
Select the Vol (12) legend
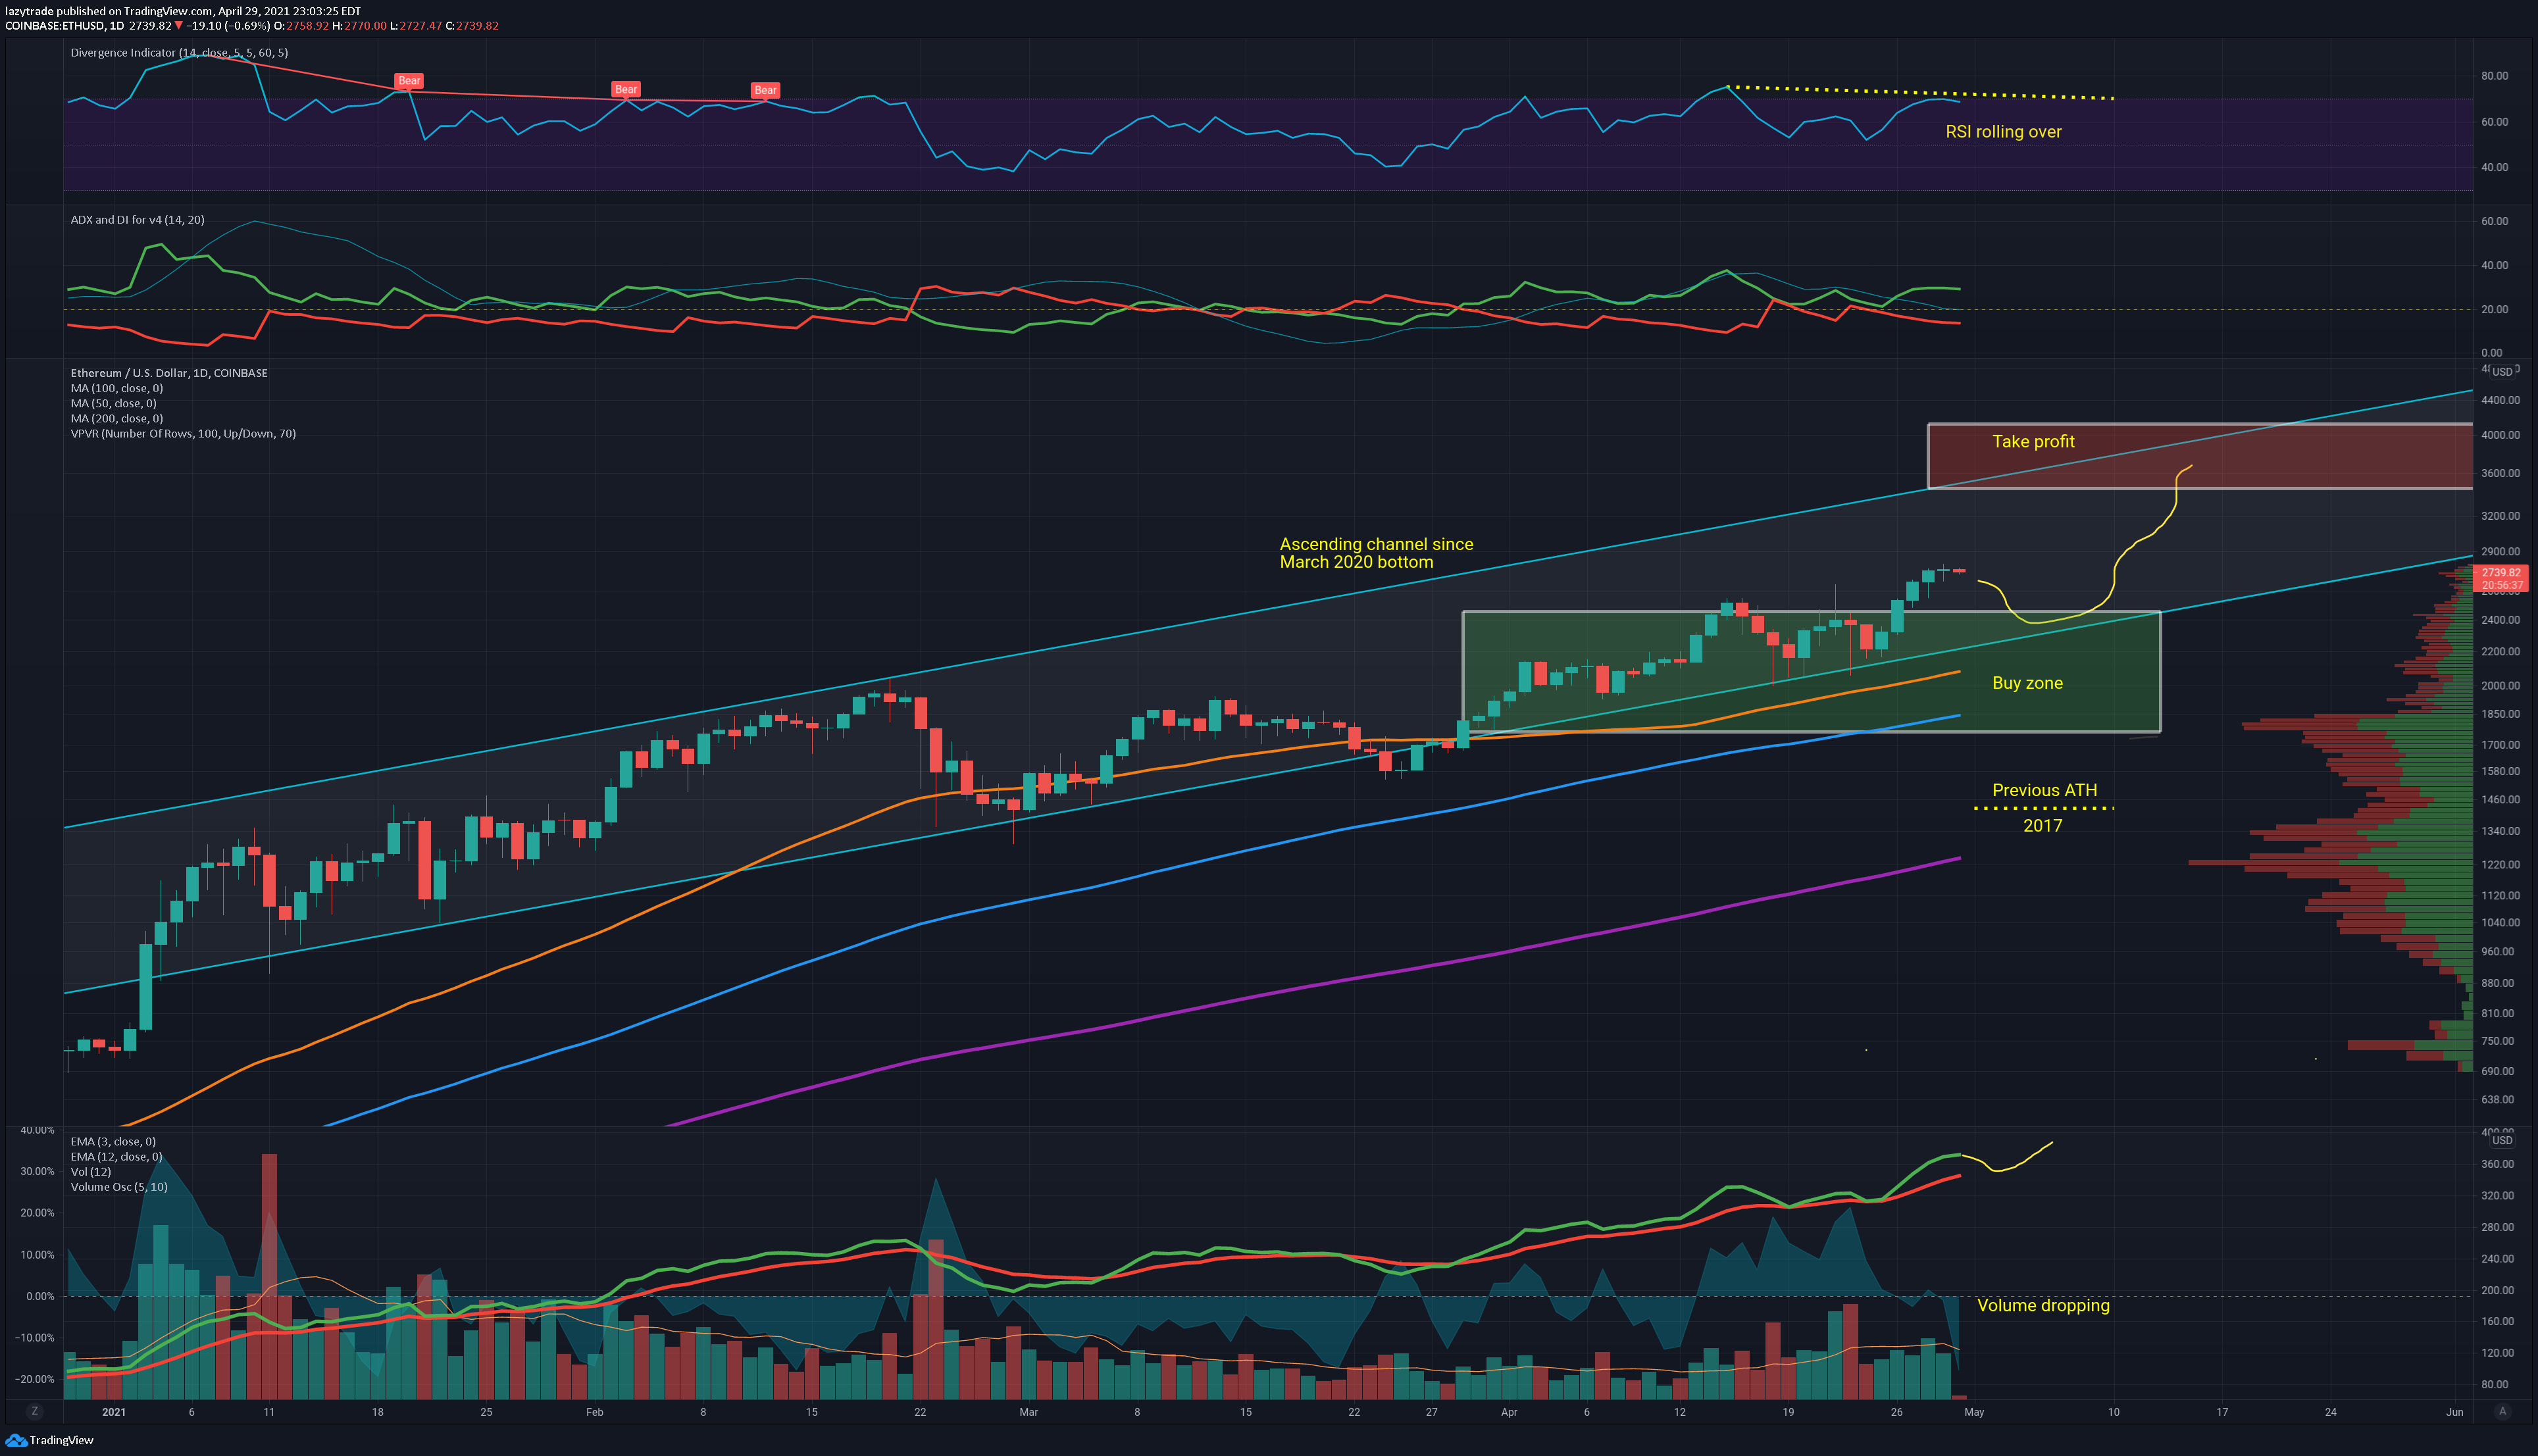coord(91,1172)
